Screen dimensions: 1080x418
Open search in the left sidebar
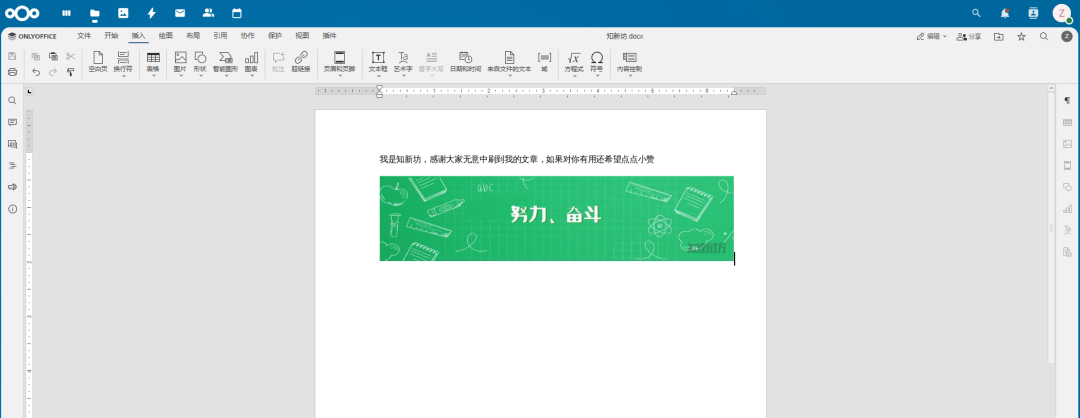[x=12, y=101]
